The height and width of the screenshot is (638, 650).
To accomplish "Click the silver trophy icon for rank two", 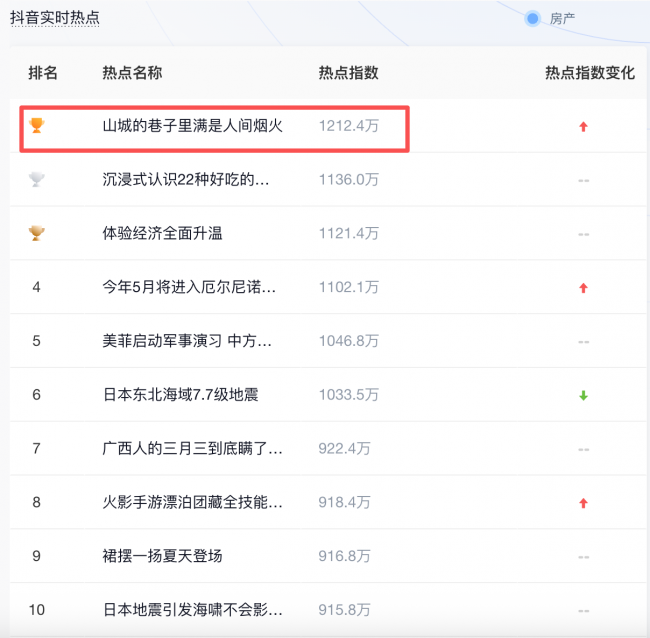I will pos(37,179).
